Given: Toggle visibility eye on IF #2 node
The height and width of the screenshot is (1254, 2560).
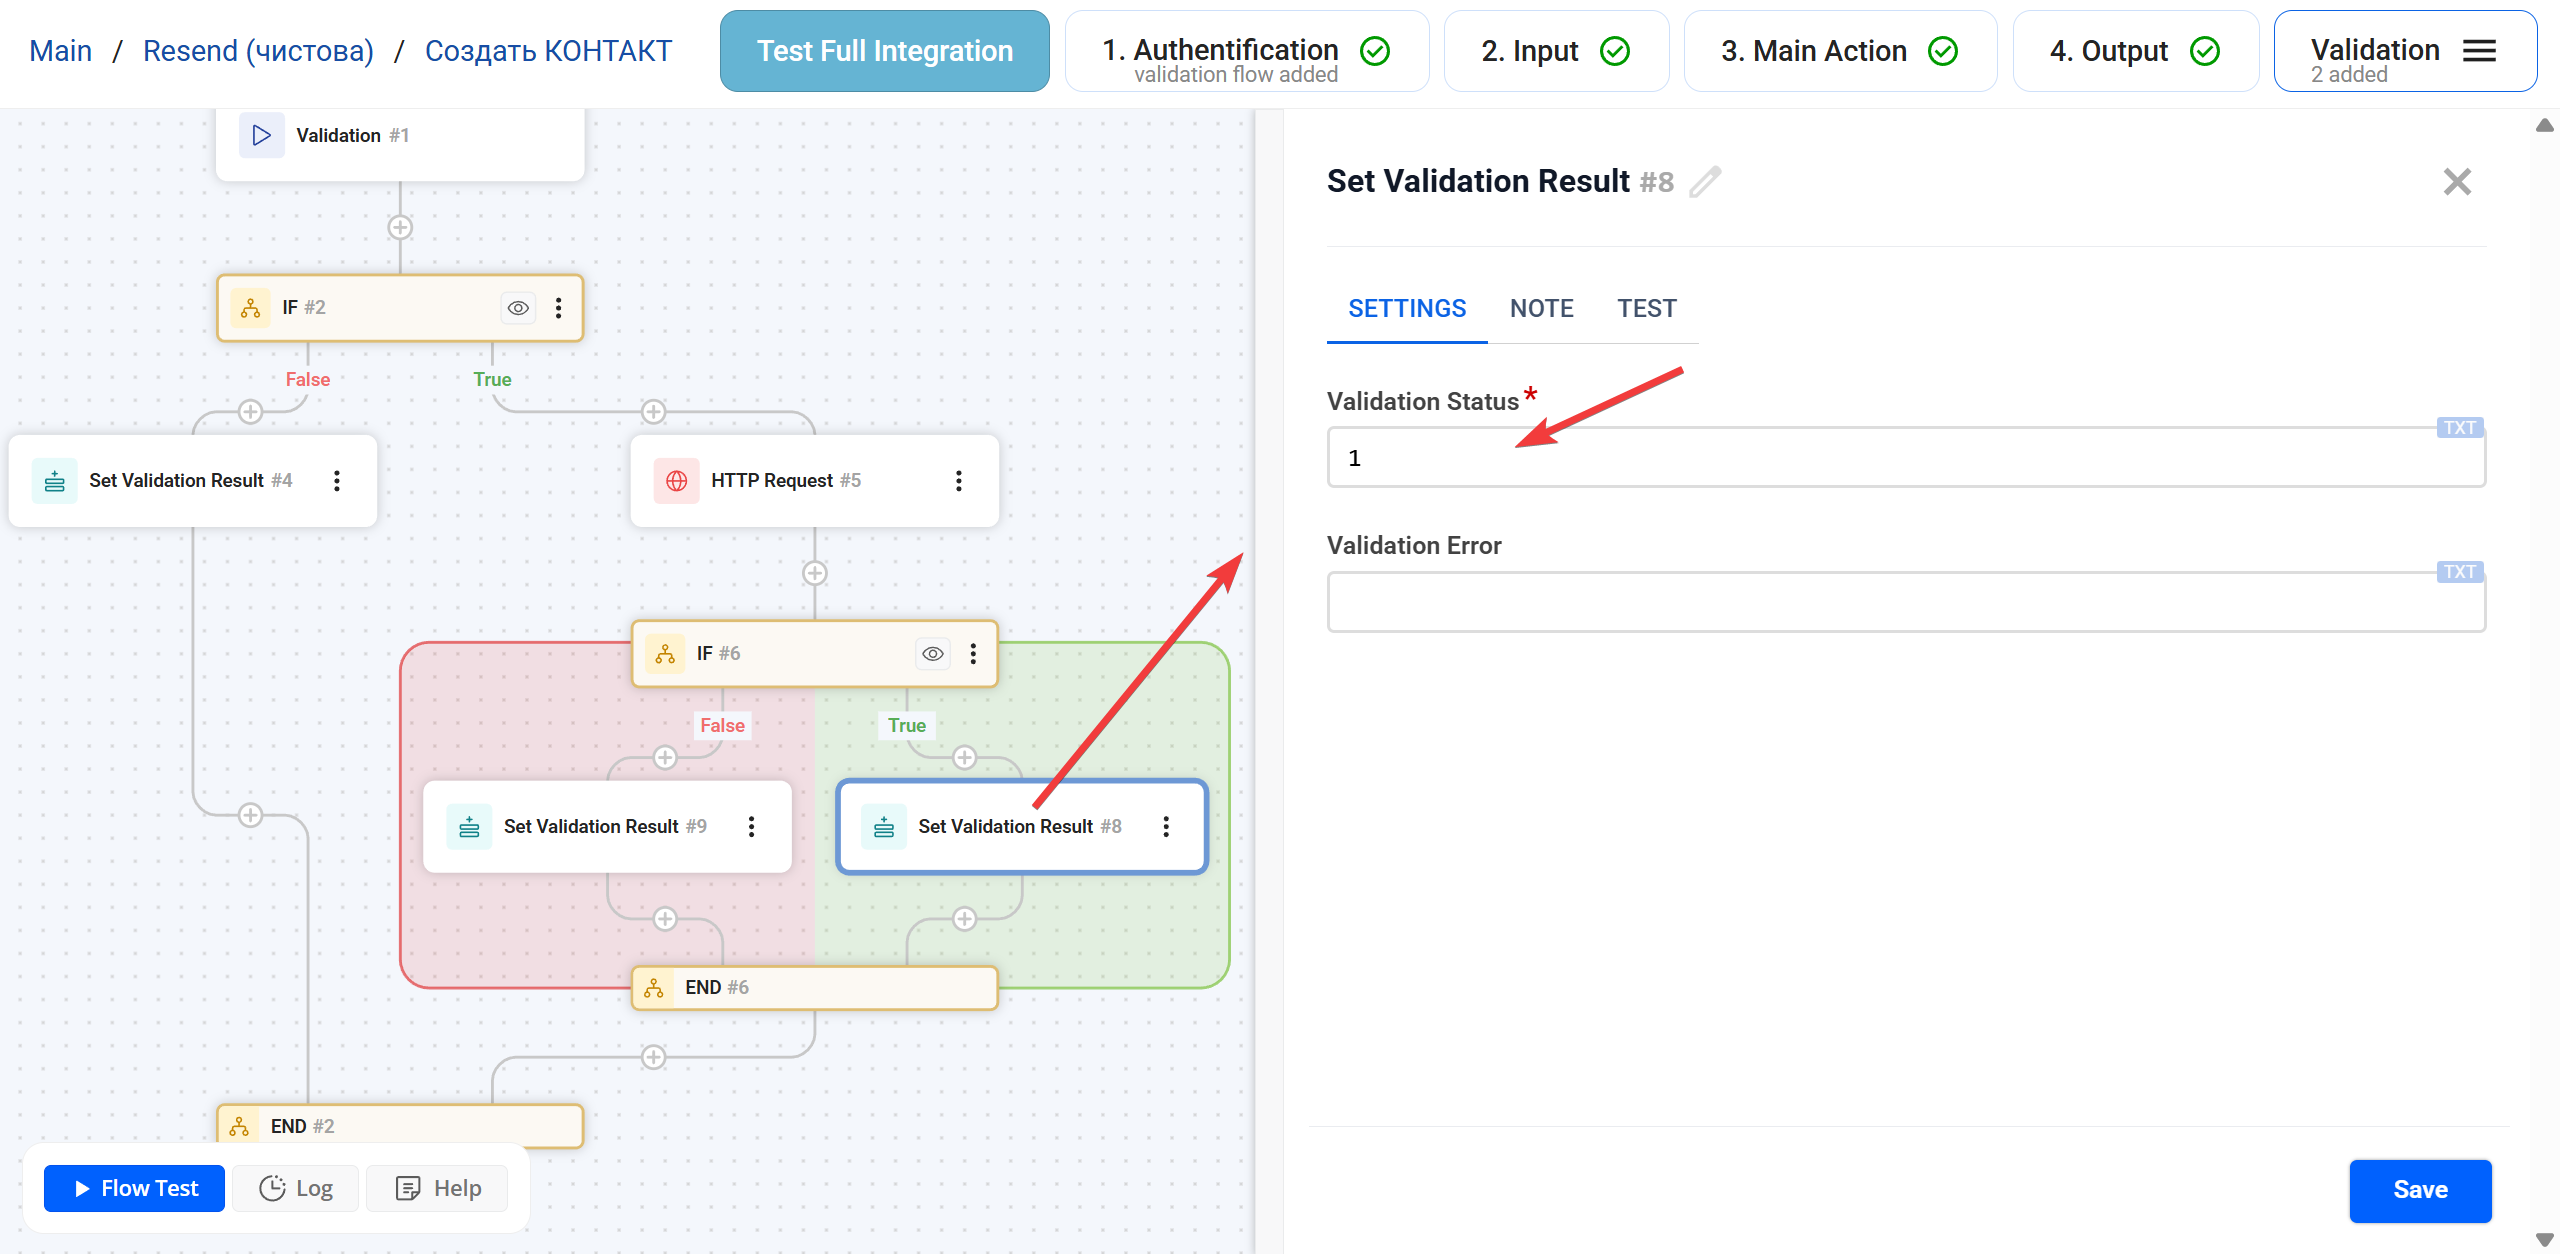Looking at the screenshot, I should tap(517, 307).
